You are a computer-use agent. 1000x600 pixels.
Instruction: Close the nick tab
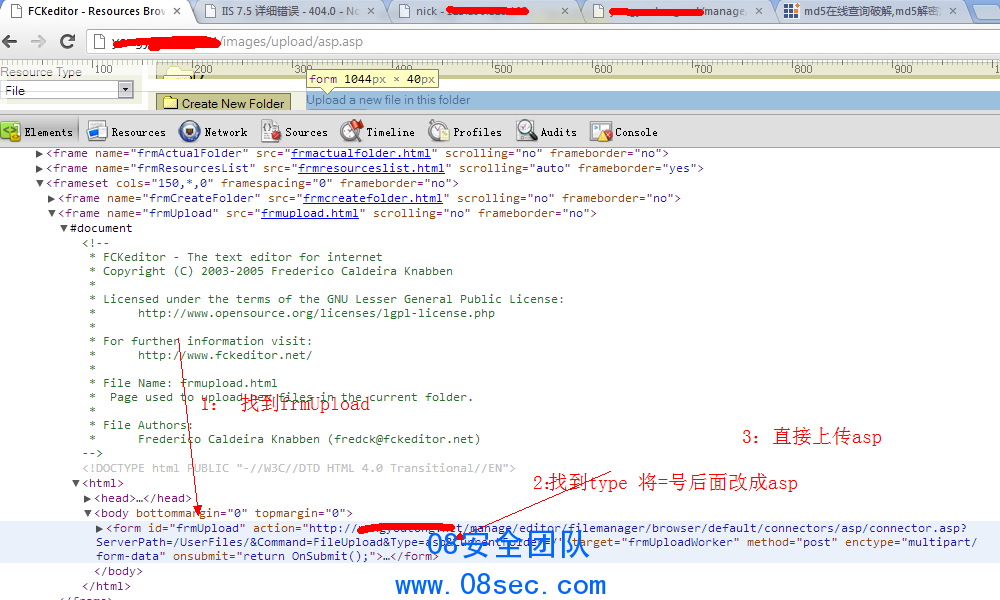pyautogui.click(x=564, y=11)
